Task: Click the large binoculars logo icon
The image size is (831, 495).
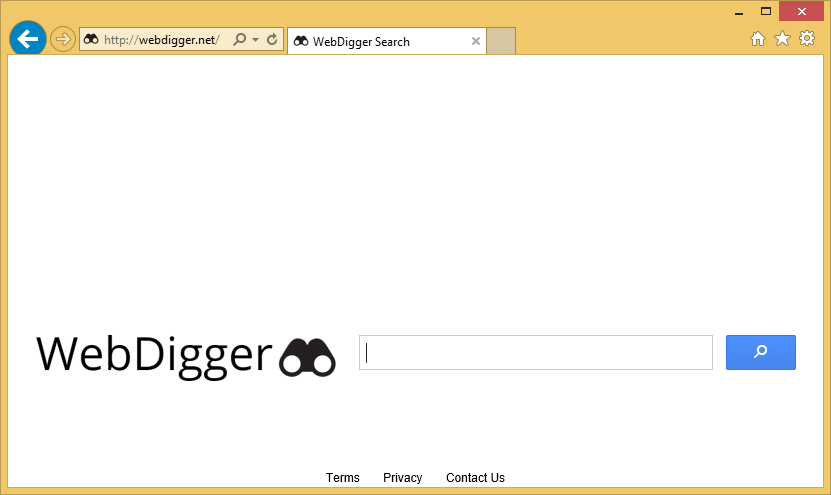Action: coord(307,357)
